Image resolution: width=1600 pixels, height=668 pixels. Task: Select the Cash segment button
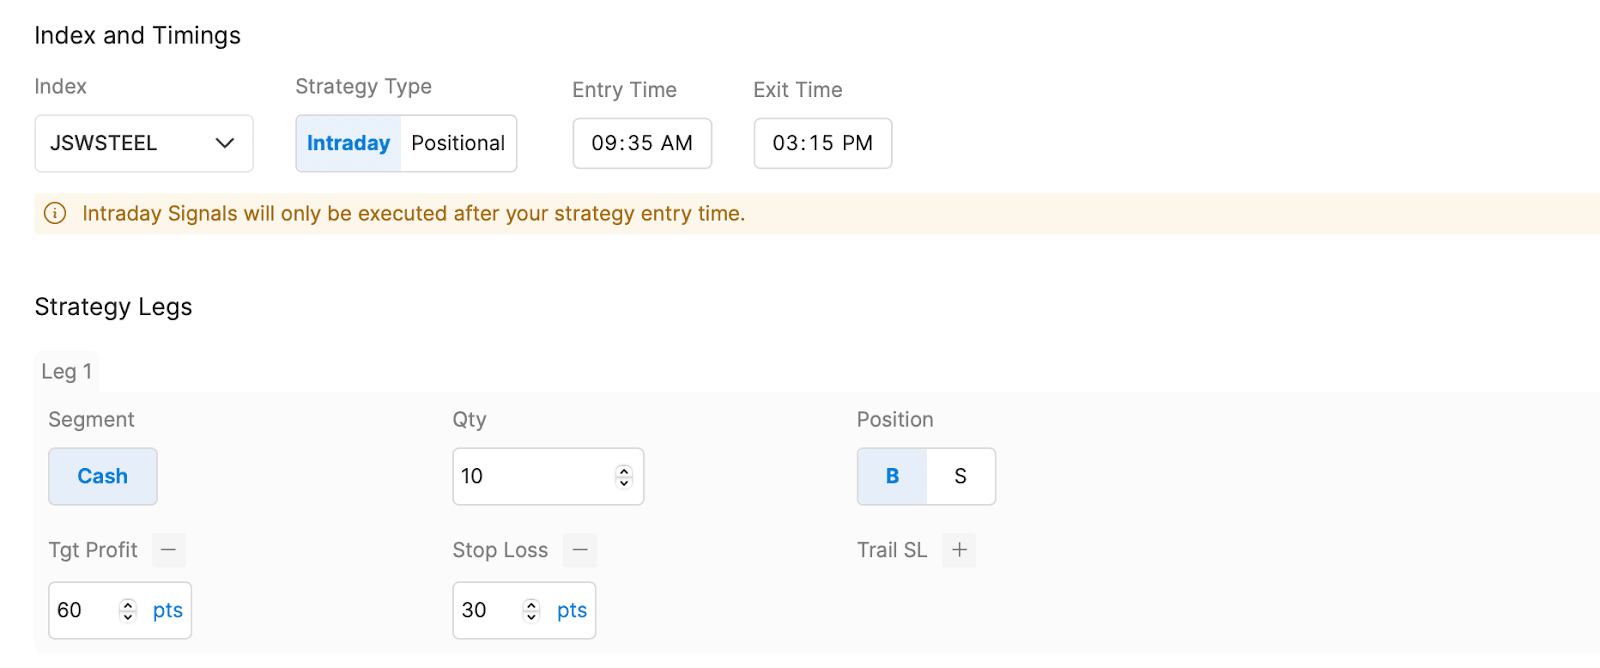point(103,476)
